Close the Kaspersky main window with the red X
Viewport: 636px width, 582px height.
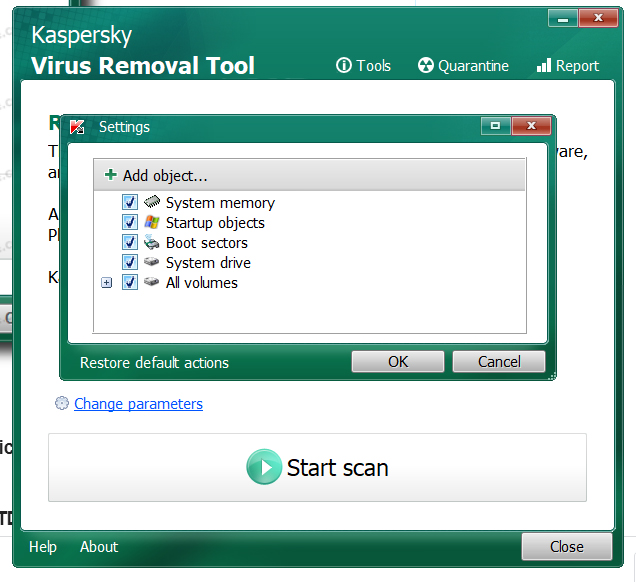[598, 18]
